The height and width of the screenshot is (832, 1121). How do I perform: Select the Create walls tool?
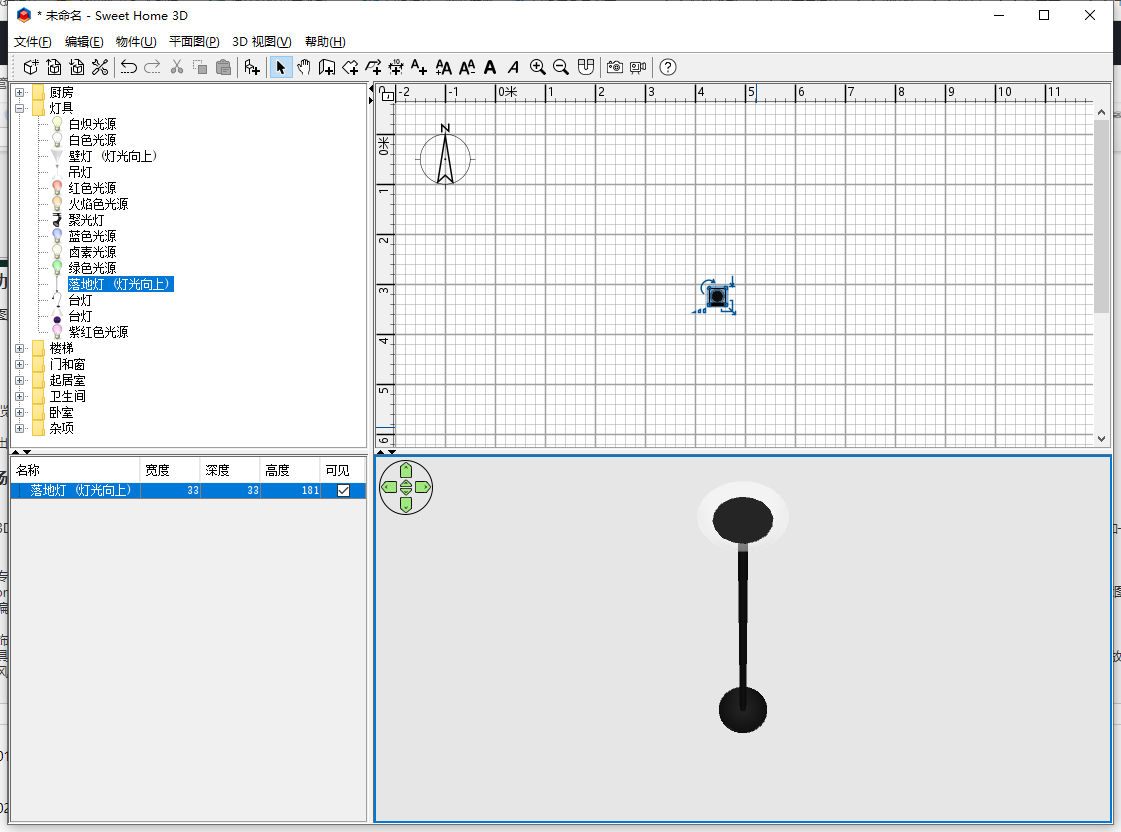tap(327, 67)
